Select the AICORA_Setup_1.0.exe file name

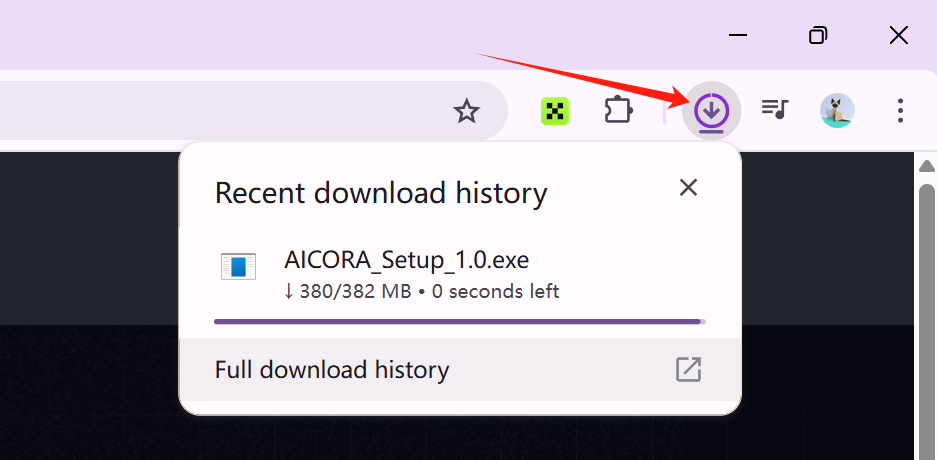(x=406, y=261)
